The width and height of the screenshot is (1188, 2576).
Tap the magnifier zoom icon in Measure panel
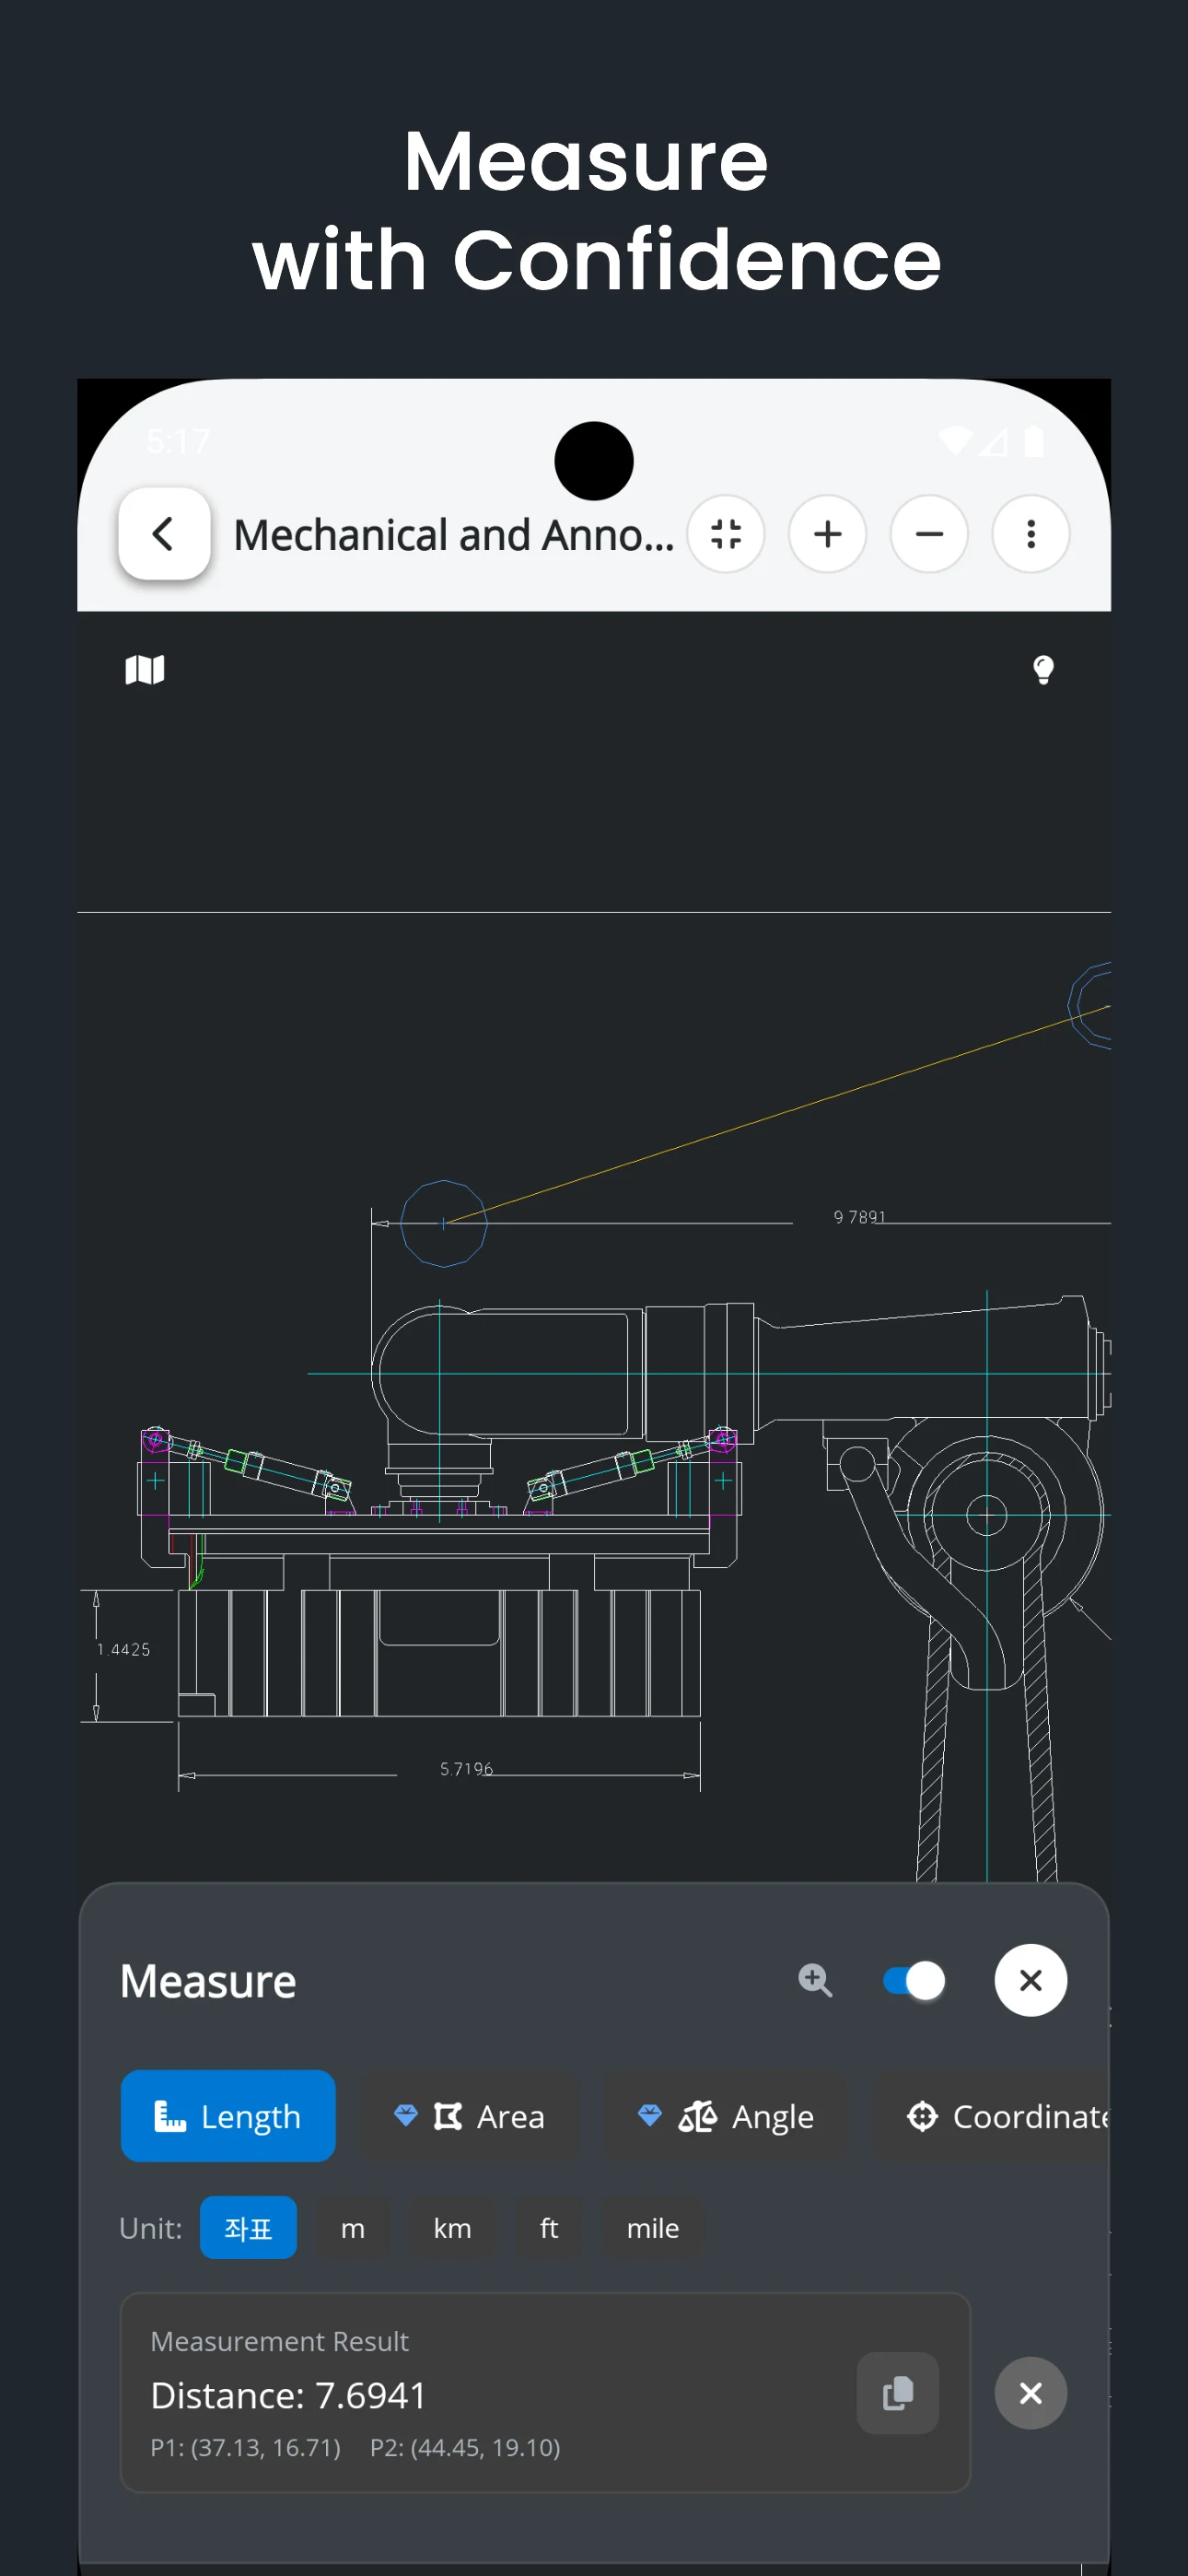[x=815, y=1980]
